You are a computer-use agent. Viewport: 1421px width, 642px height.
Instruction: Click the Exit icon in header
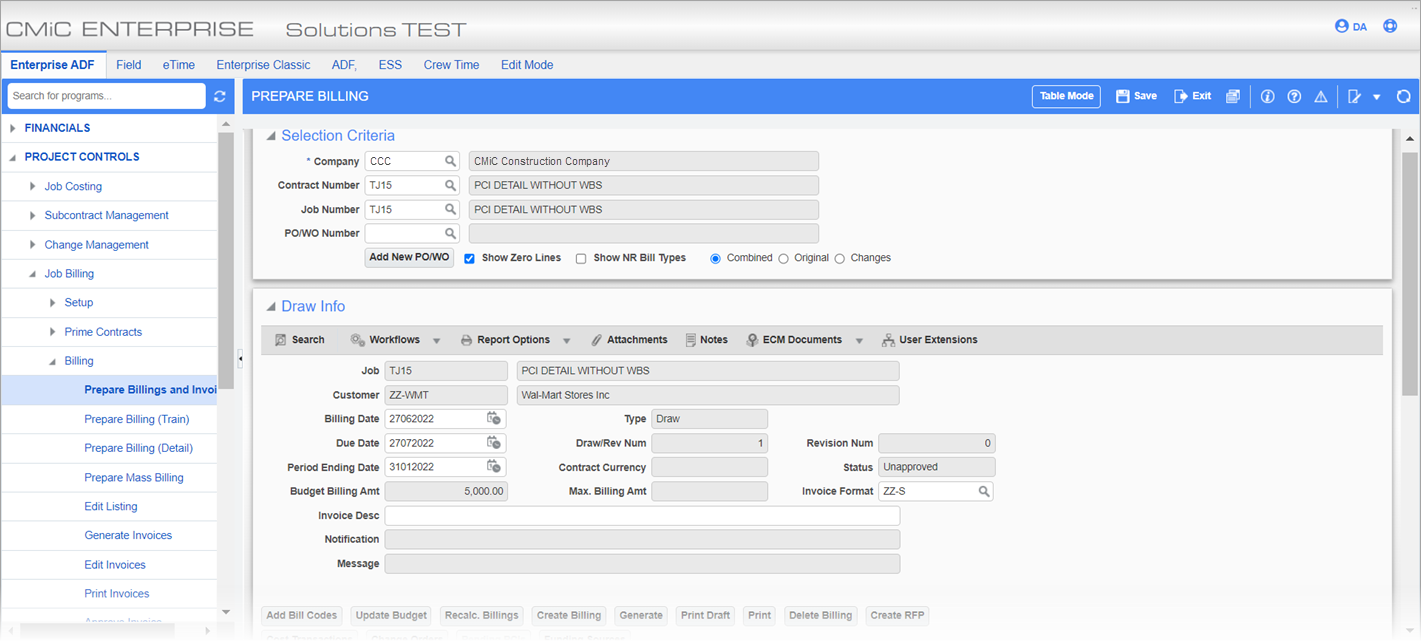pyautogui.click(x=1180, y=96)
